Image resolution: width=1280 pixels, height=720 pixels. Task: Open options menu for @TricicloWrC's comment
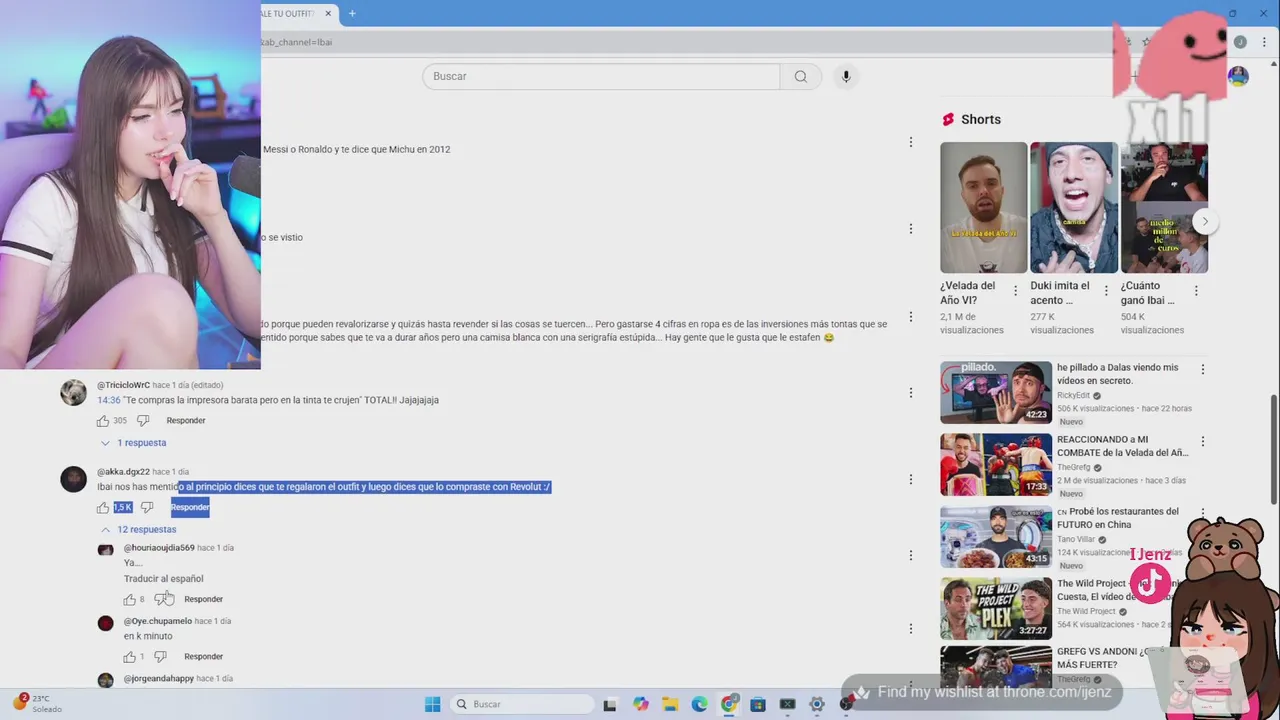pos(910,393)
